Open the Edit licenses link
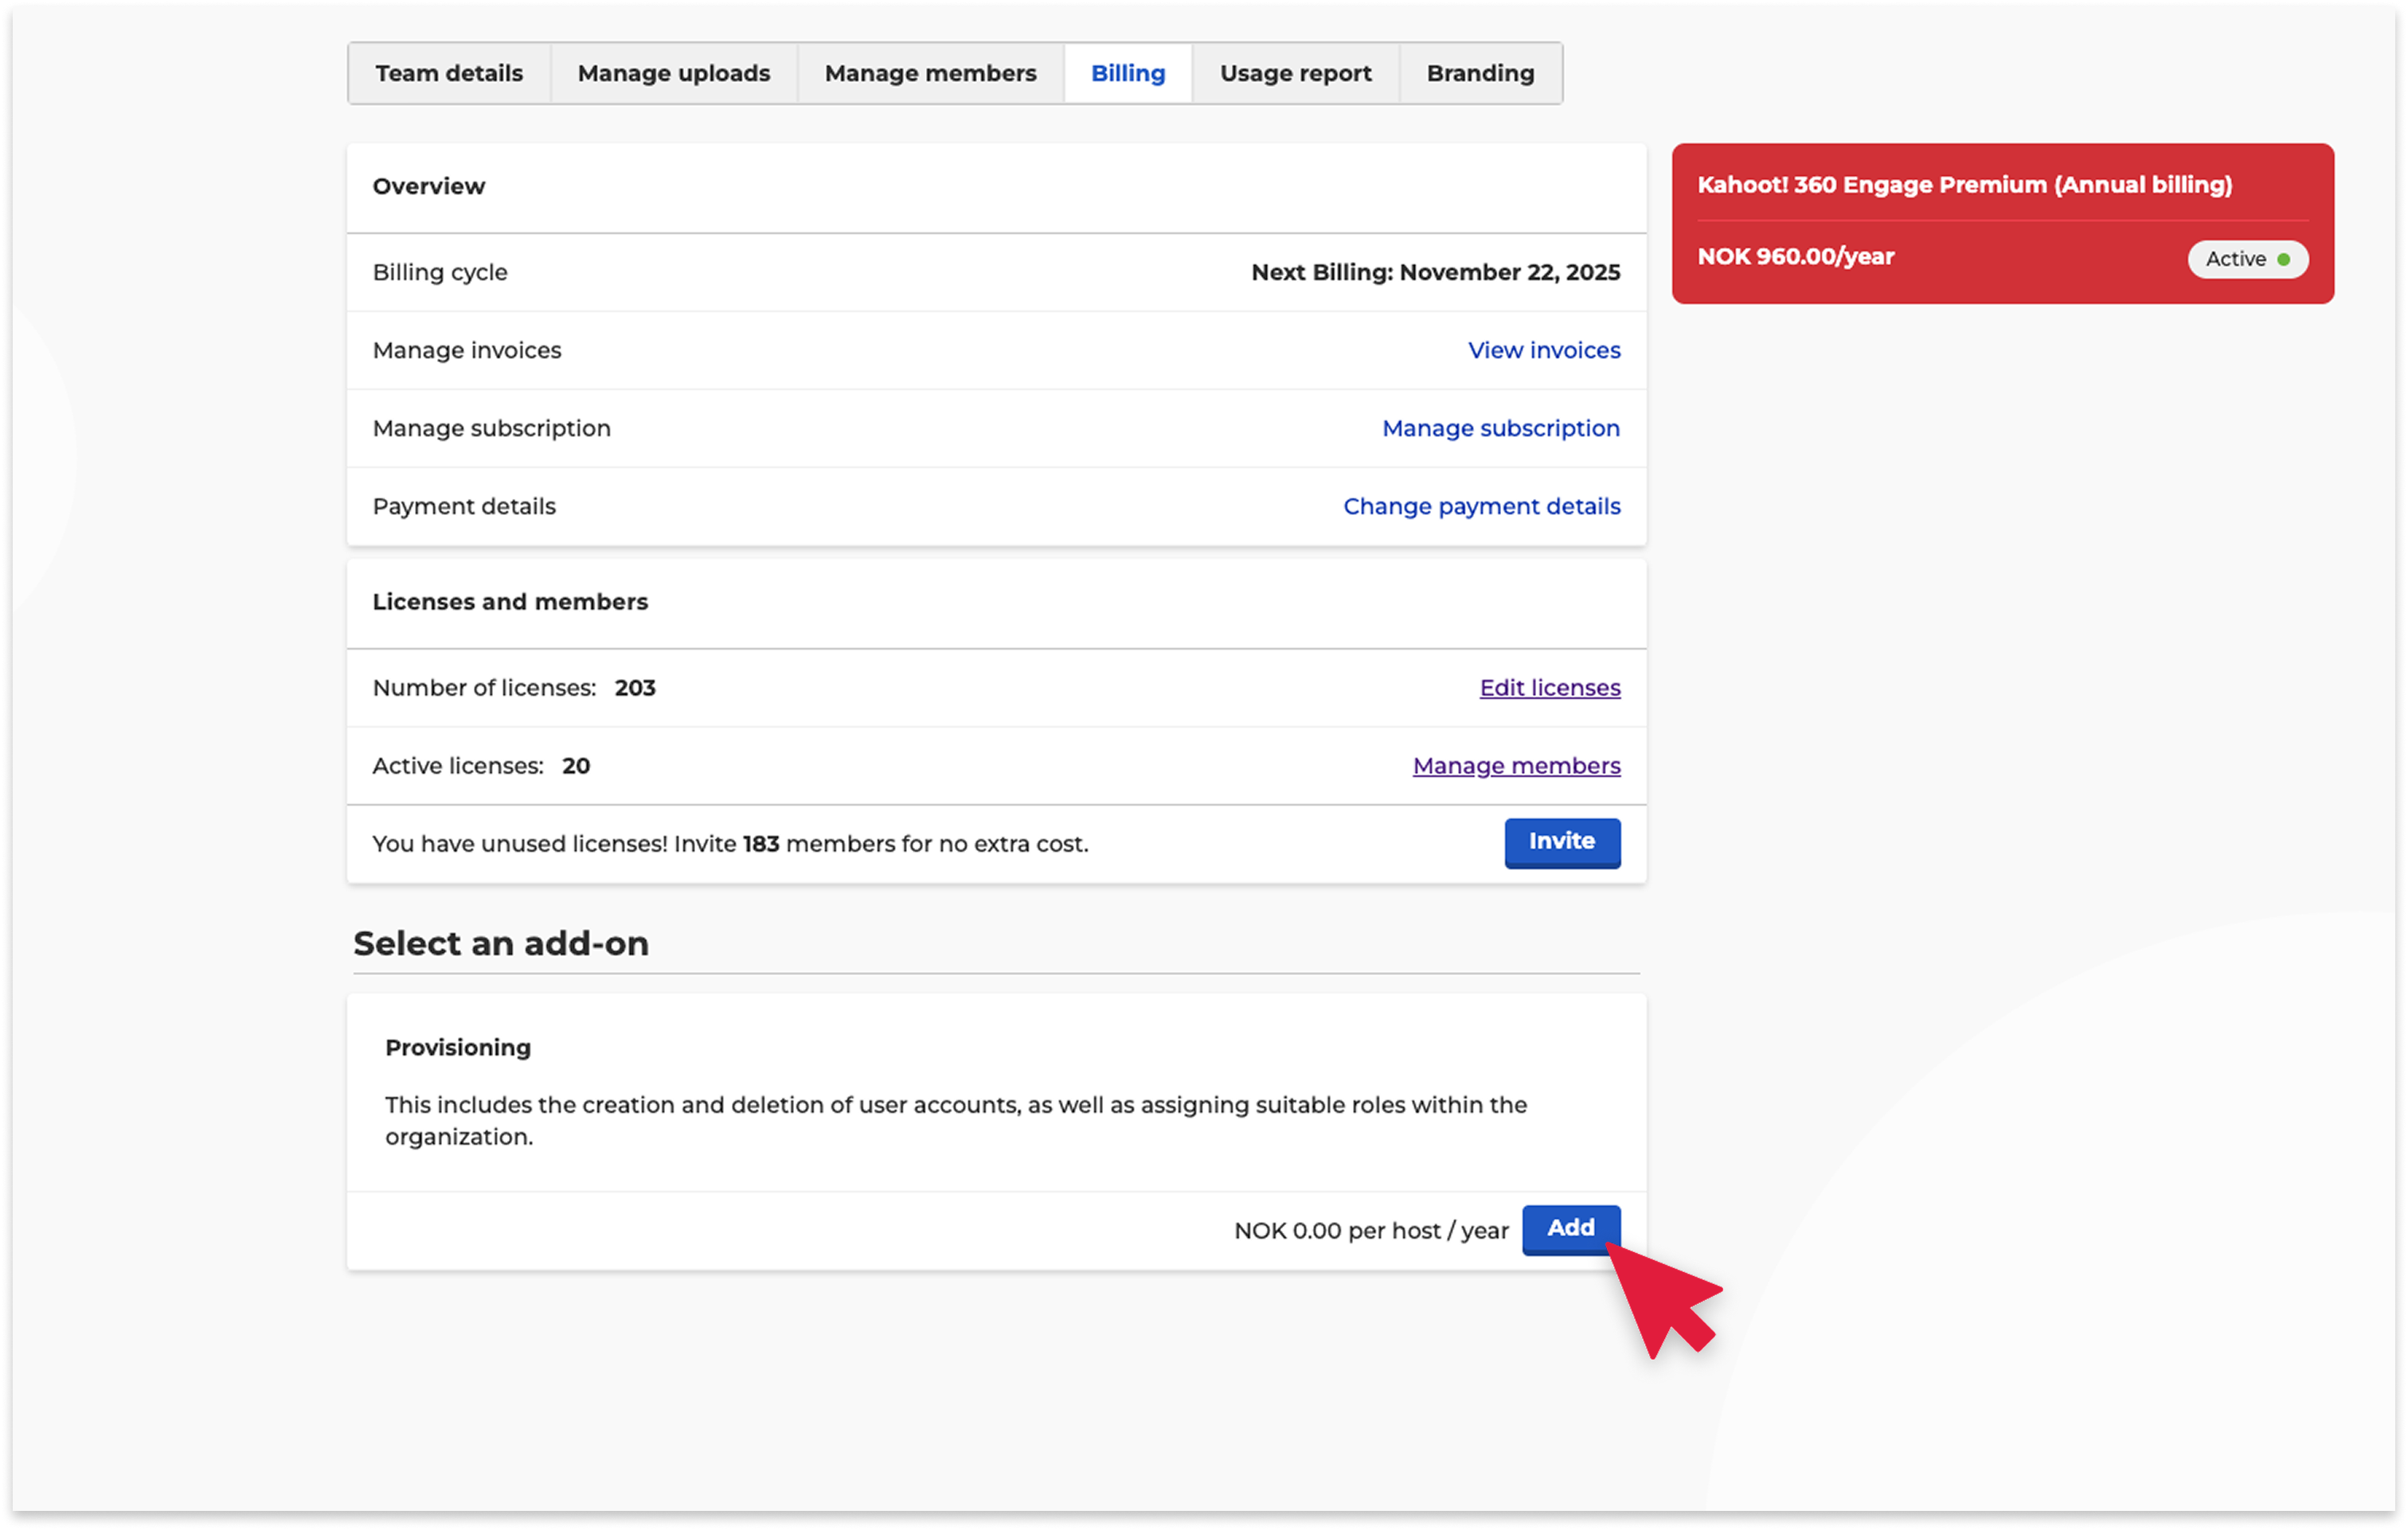 (1550, 688)
